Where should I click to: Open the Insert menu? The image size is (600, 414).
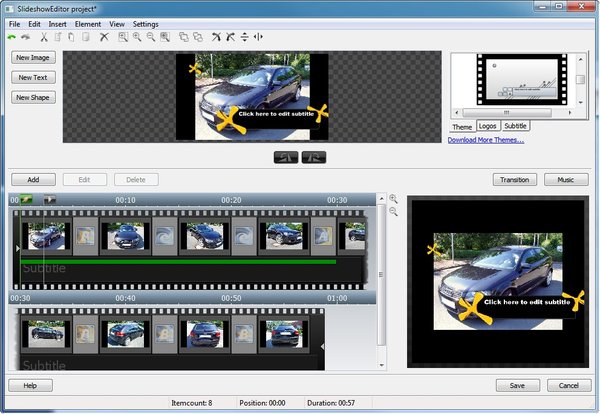click(58, 23)
